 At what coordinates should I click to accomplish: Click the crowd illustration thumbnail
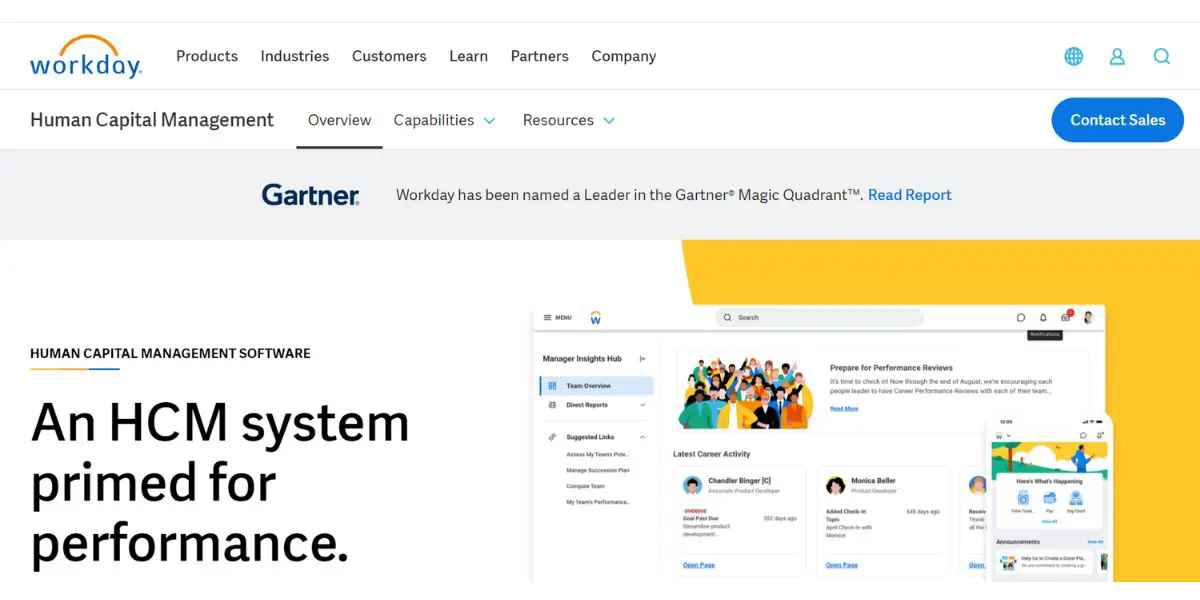(x=746, y=393)
